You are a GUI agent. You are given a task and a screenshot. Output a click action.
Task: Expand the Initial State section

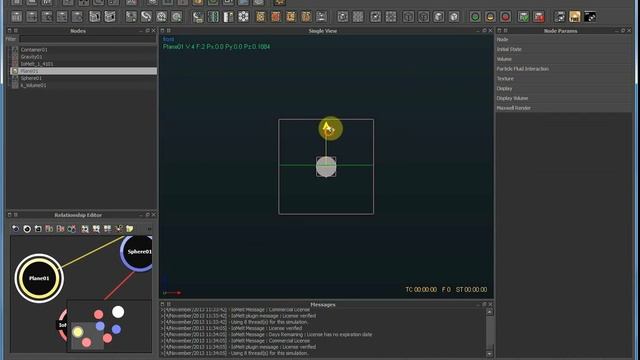click(x=564, y=49)
